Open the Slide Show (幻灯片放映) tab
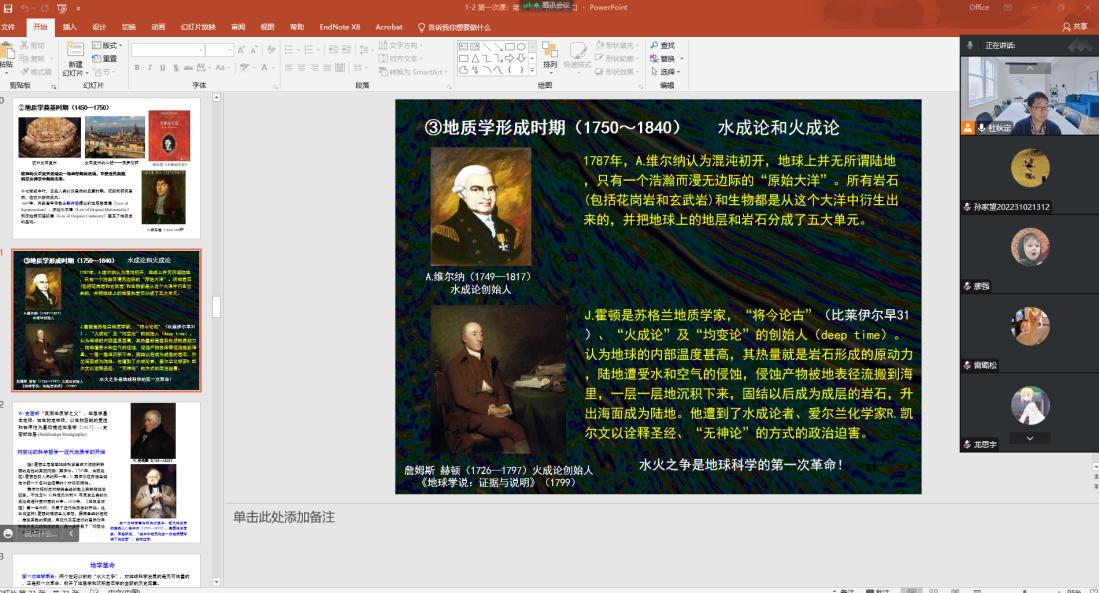The width and height of the screenshot is (1099, 593). [198, 27]
